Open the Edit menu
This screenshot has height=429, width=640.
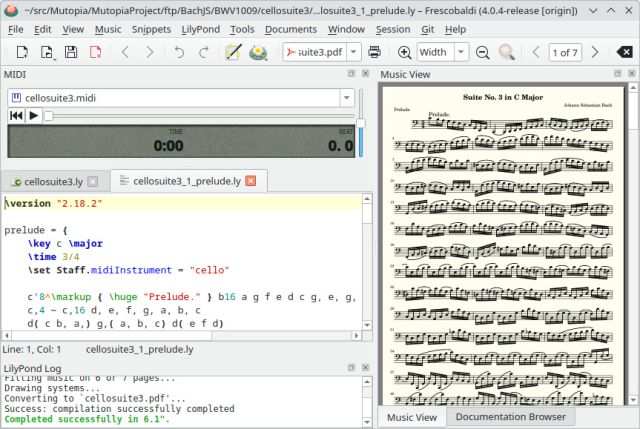pos(42,29)
